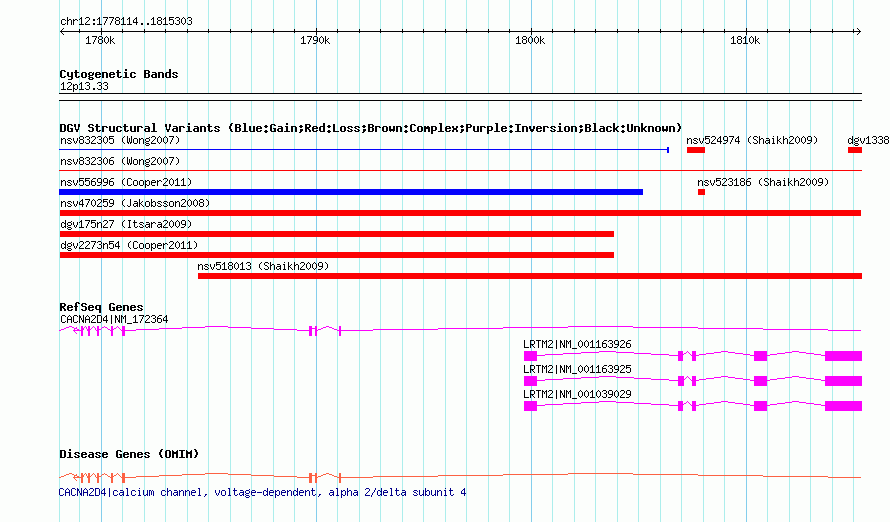
Task: Select the Disease Genes (OMIM) track title
Action: [x=129, y=454]
